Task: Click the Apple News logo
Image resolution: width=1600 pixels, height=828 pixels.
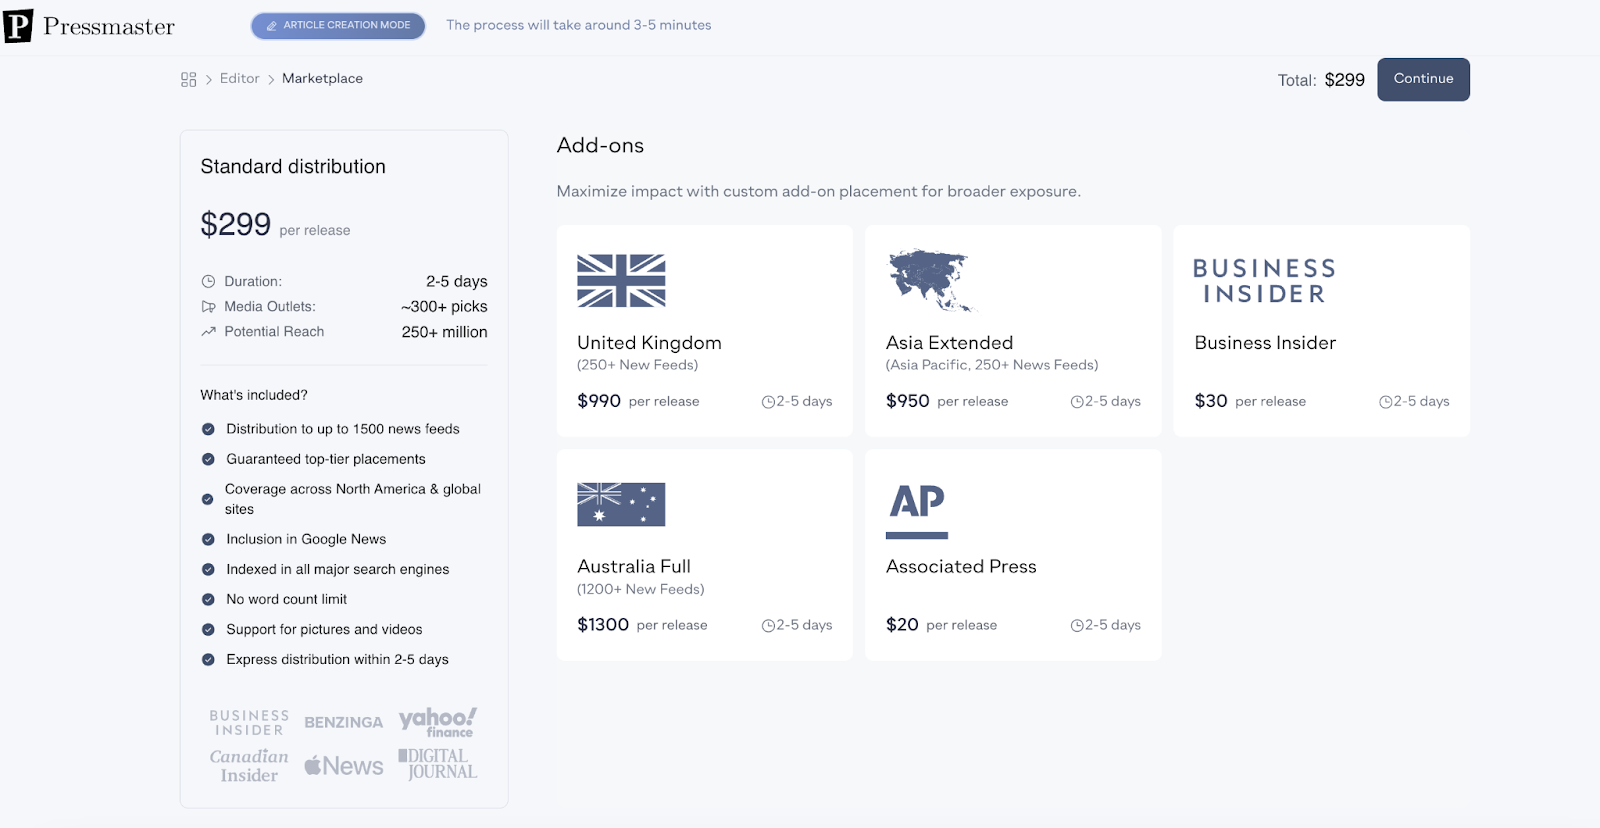Action: (344, 766)
